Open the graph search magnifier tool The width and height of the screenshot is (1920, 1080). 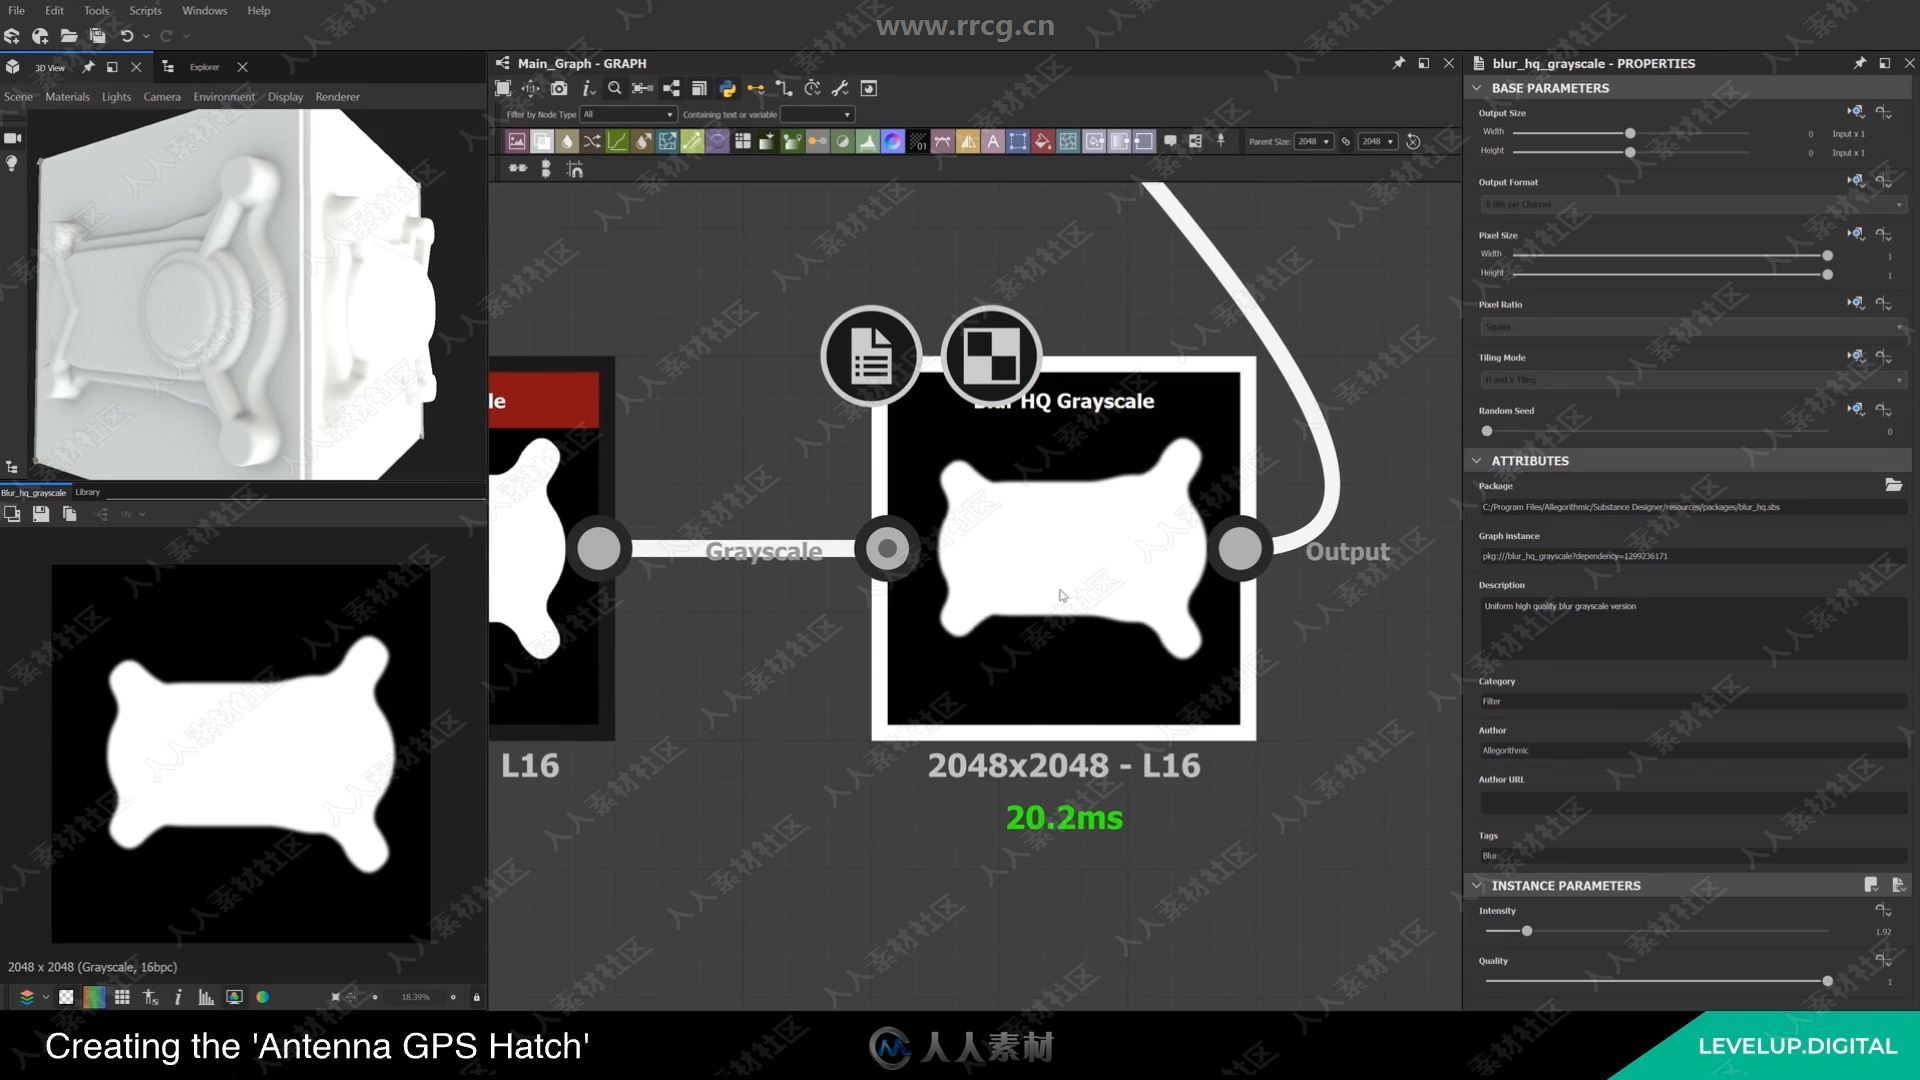(x=614, y=89)
